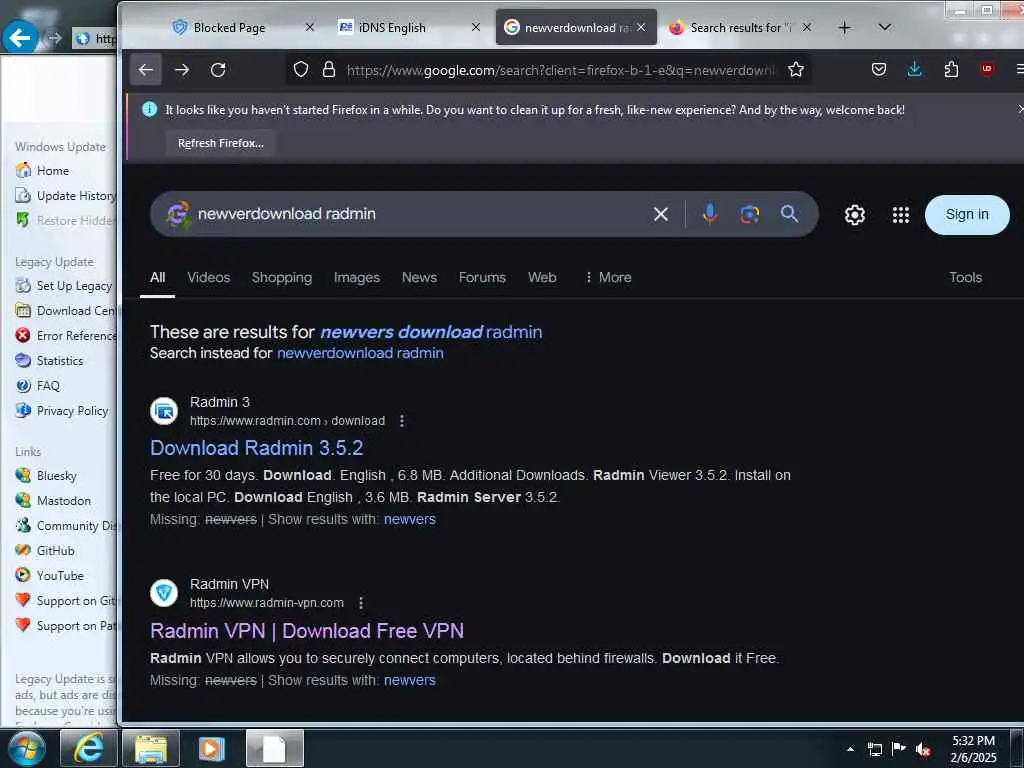Open Windows Start menu orb

click(x=27, y=748)
